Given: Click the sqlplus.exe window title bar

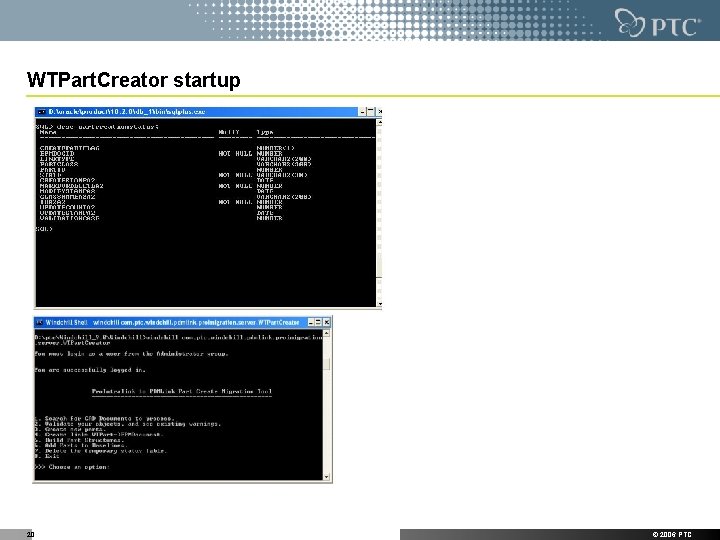Looking at the screenshot, I should (x=196, y=112).
